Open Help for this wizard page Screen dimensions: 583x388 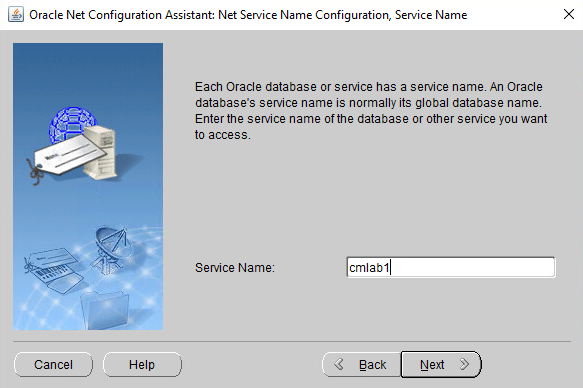(142, 365)
